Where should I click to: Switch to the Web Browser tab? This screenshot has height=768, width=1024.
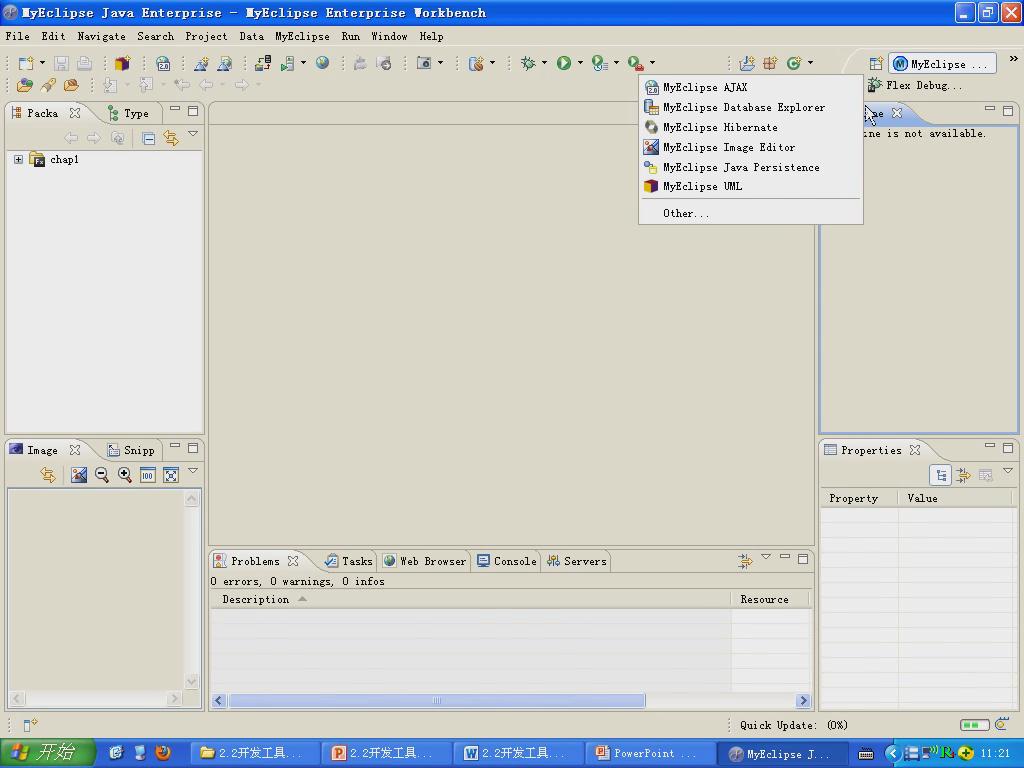point(425,561)
